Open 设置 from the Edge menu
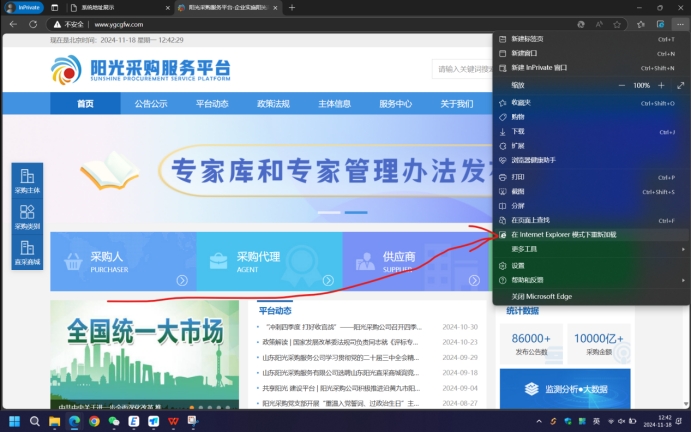 click(x=518, y=265)
